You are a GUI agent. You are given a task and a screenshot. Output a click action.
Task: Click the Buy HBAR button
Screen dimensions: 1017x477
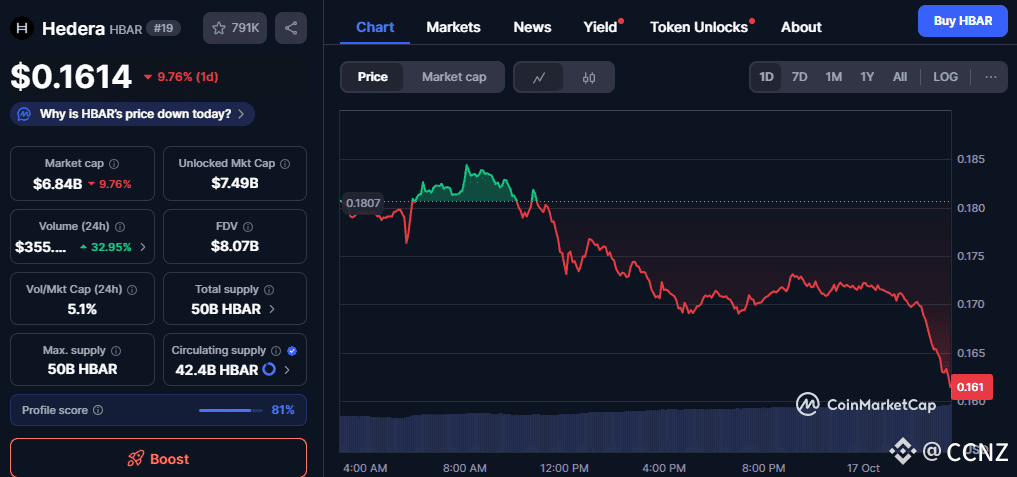point(962,21)
